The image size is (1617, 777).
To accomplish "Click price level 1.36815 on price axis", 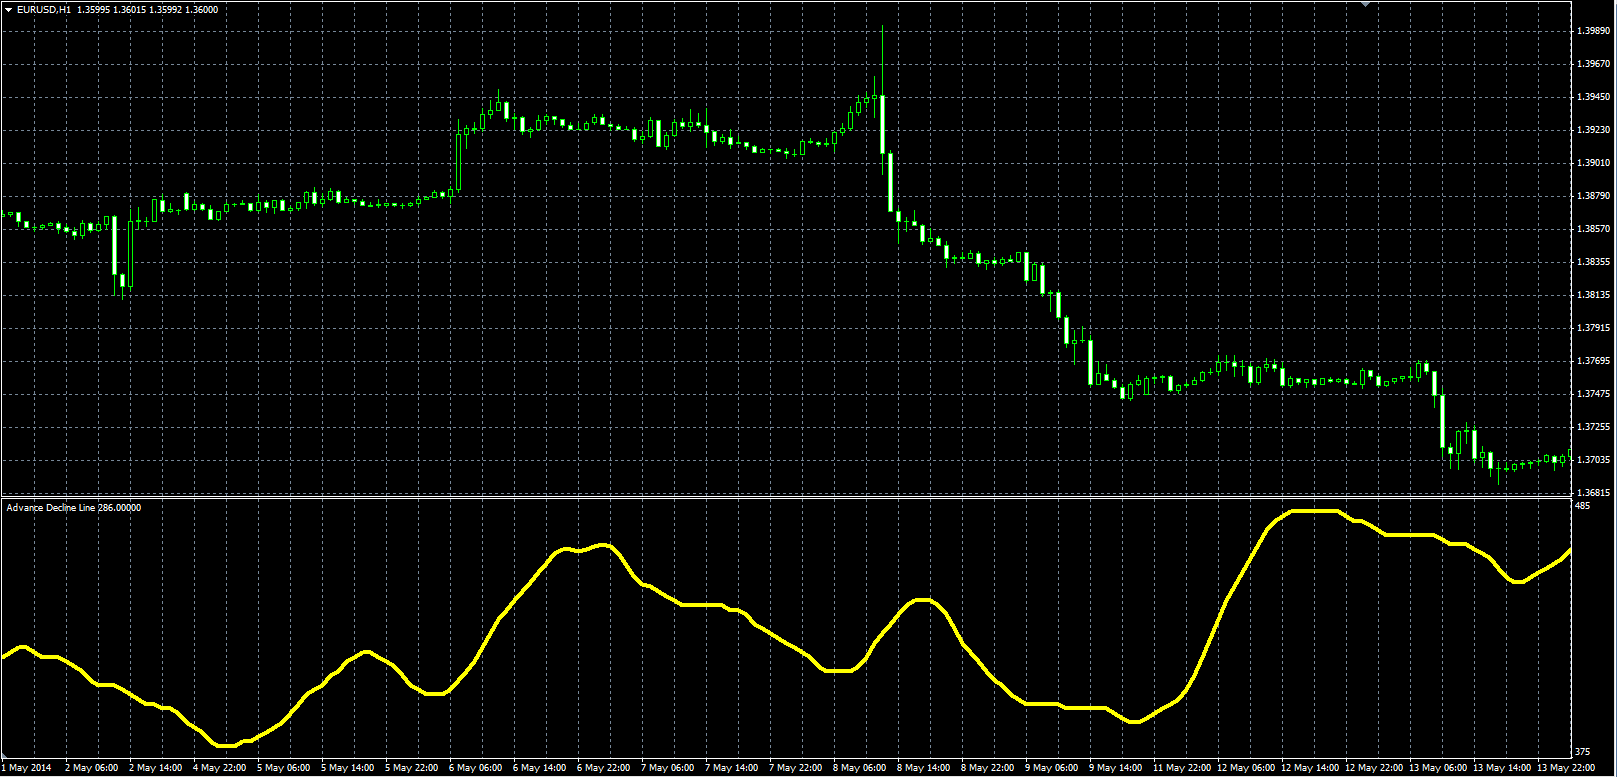I will (1593, 493).
